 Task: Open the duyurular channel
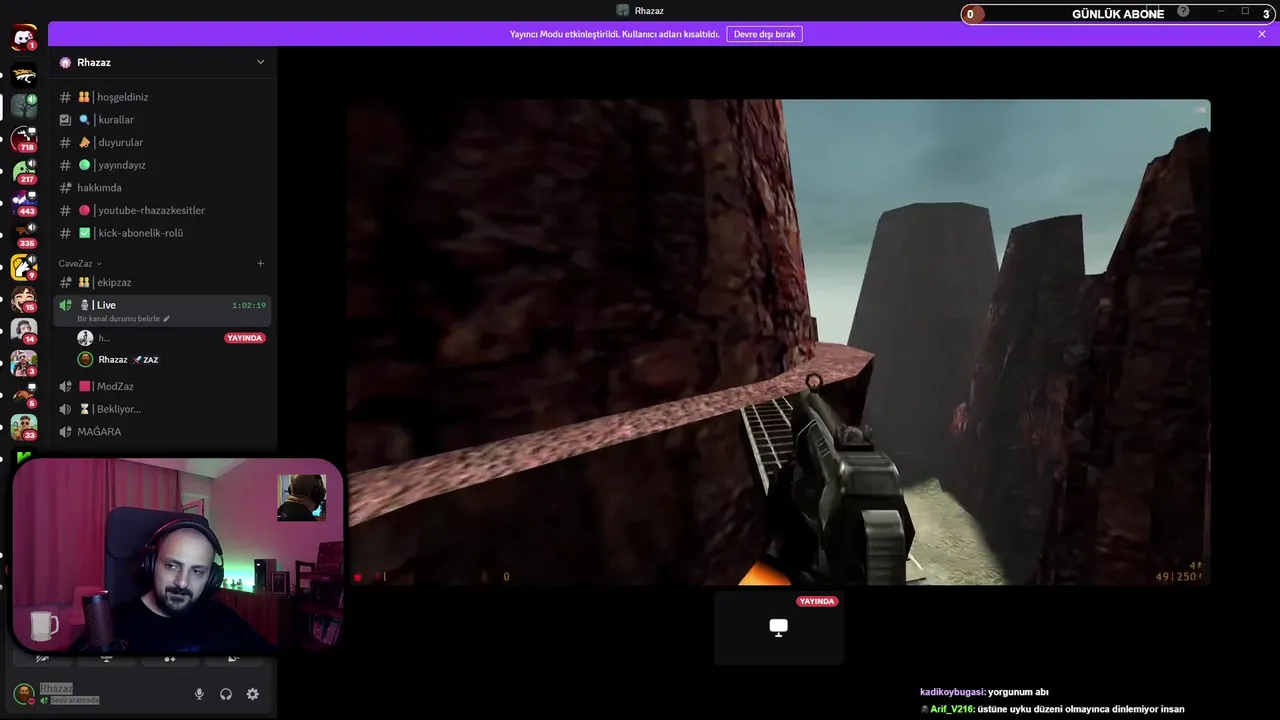[162, 142]
